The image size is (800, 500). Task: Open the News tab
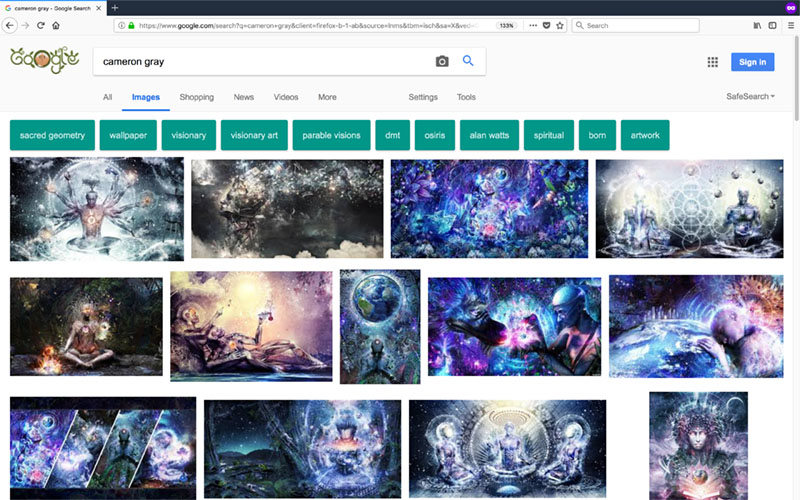243,97
